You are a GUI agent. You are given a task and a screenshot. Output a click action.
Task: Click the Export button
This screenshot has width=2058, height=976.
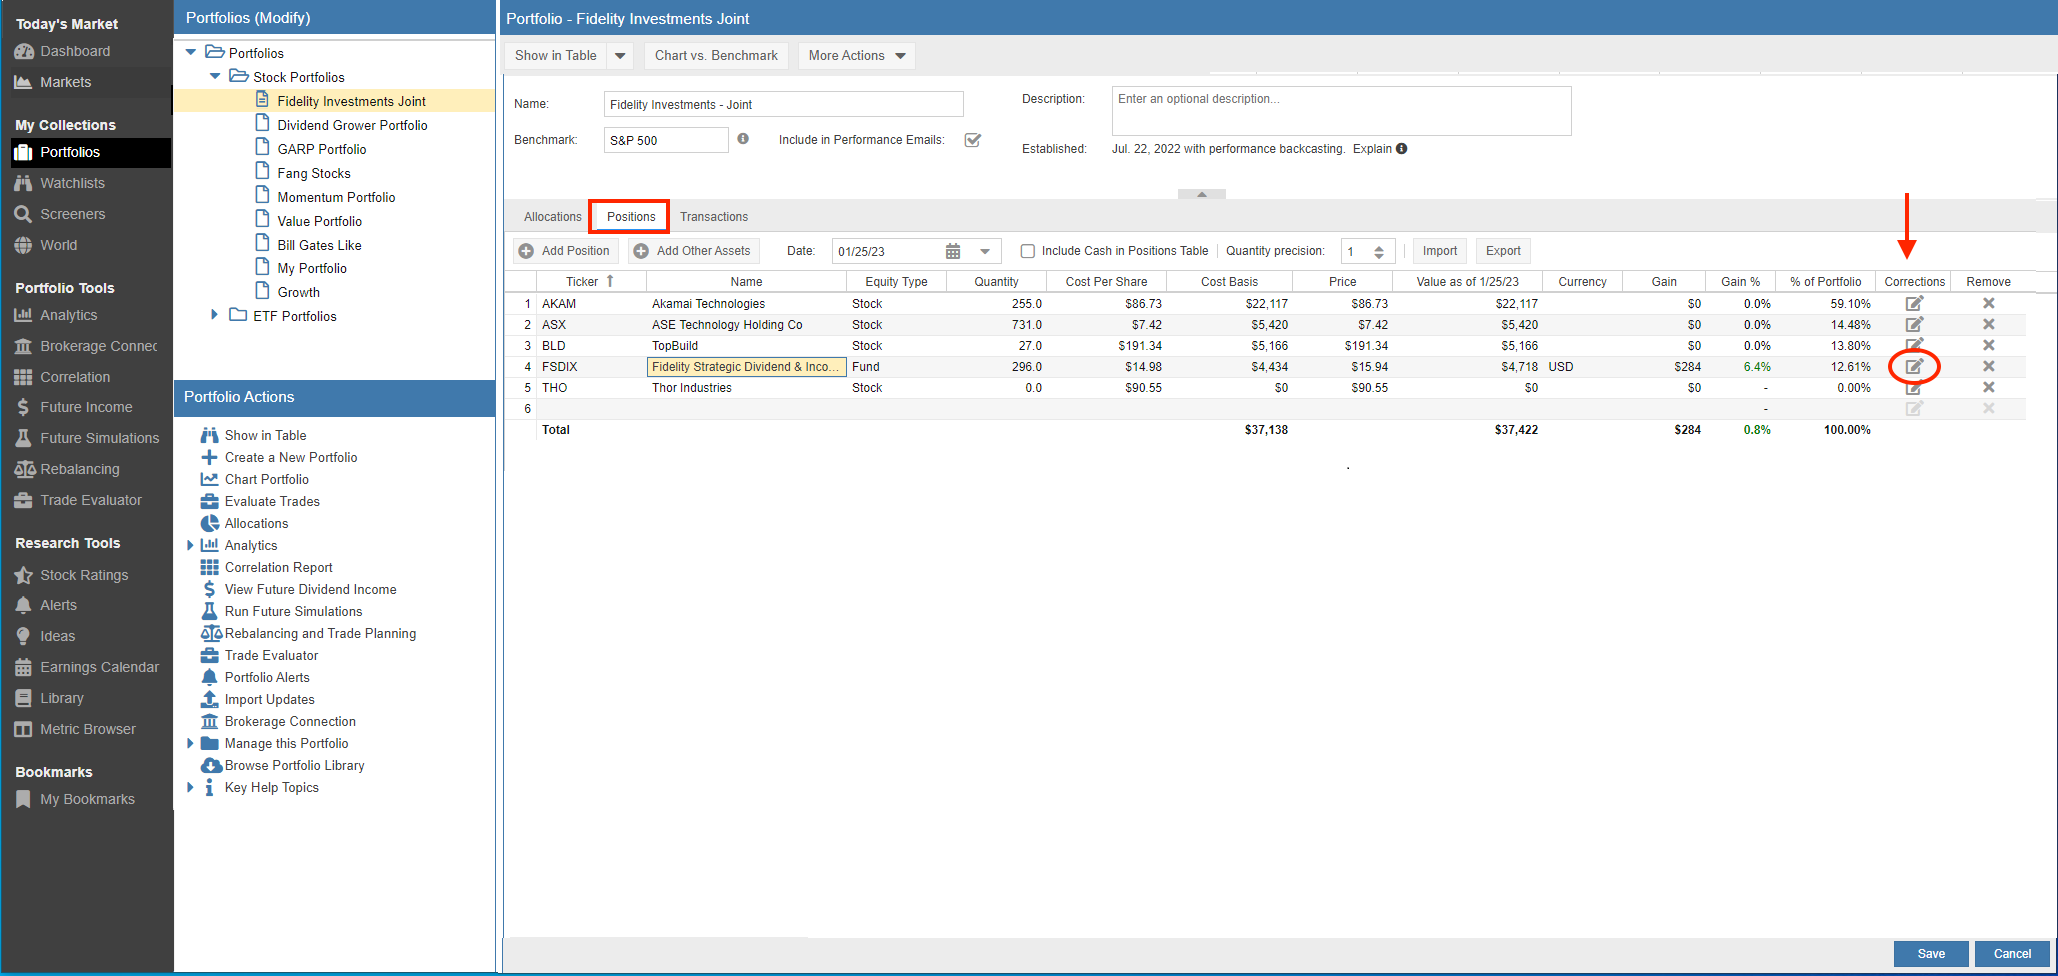1502,251
